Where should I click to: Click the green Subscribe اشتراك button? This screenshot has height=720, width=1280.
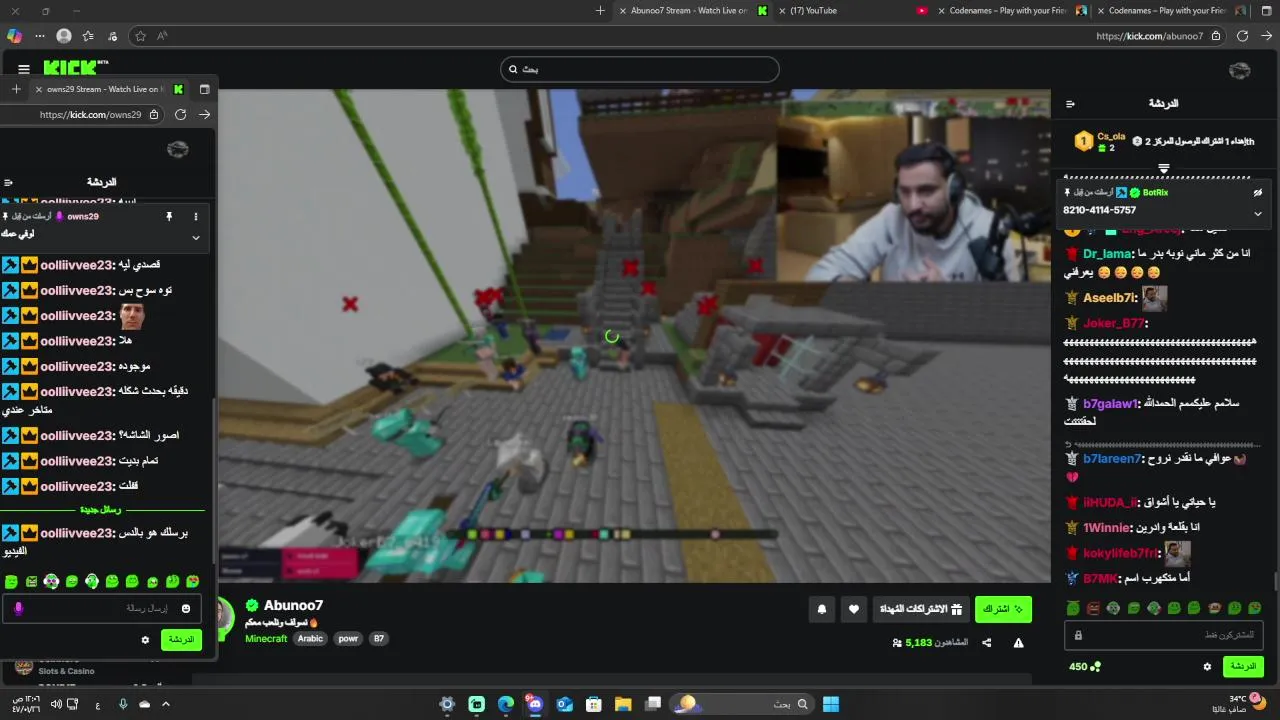click(1003, 609)
